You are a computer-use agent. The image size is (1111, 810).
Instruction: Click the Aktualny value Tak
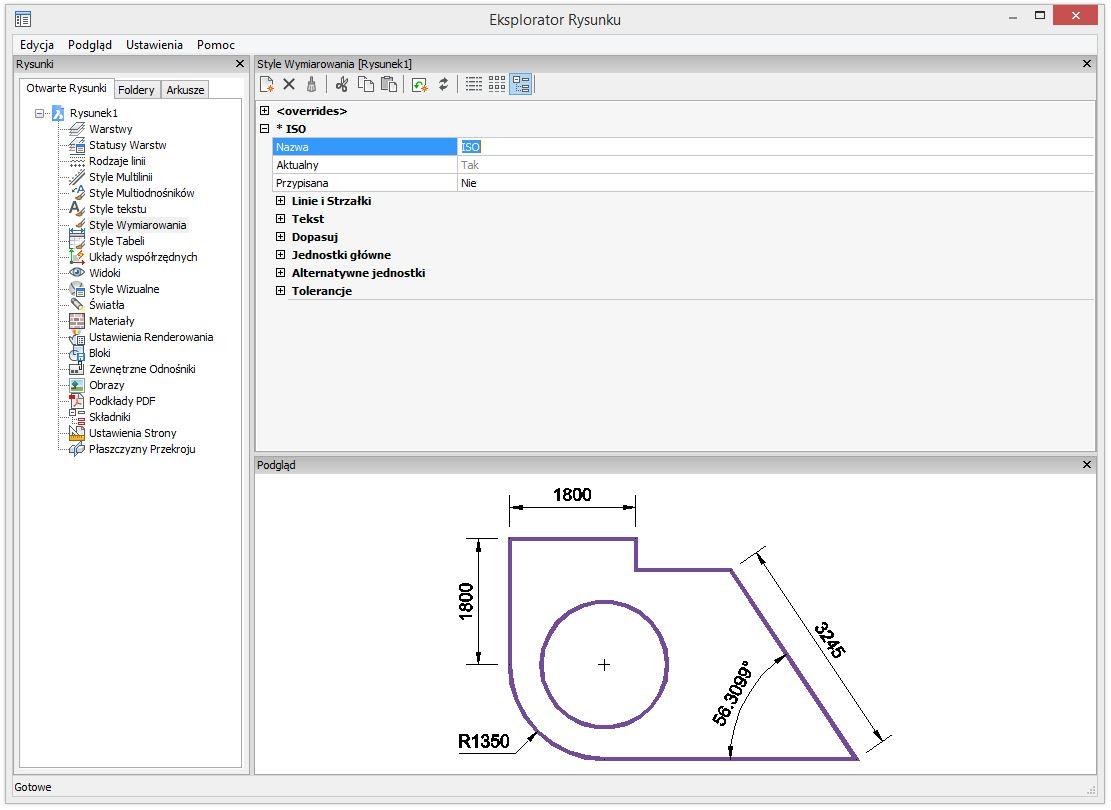(775, 165)
